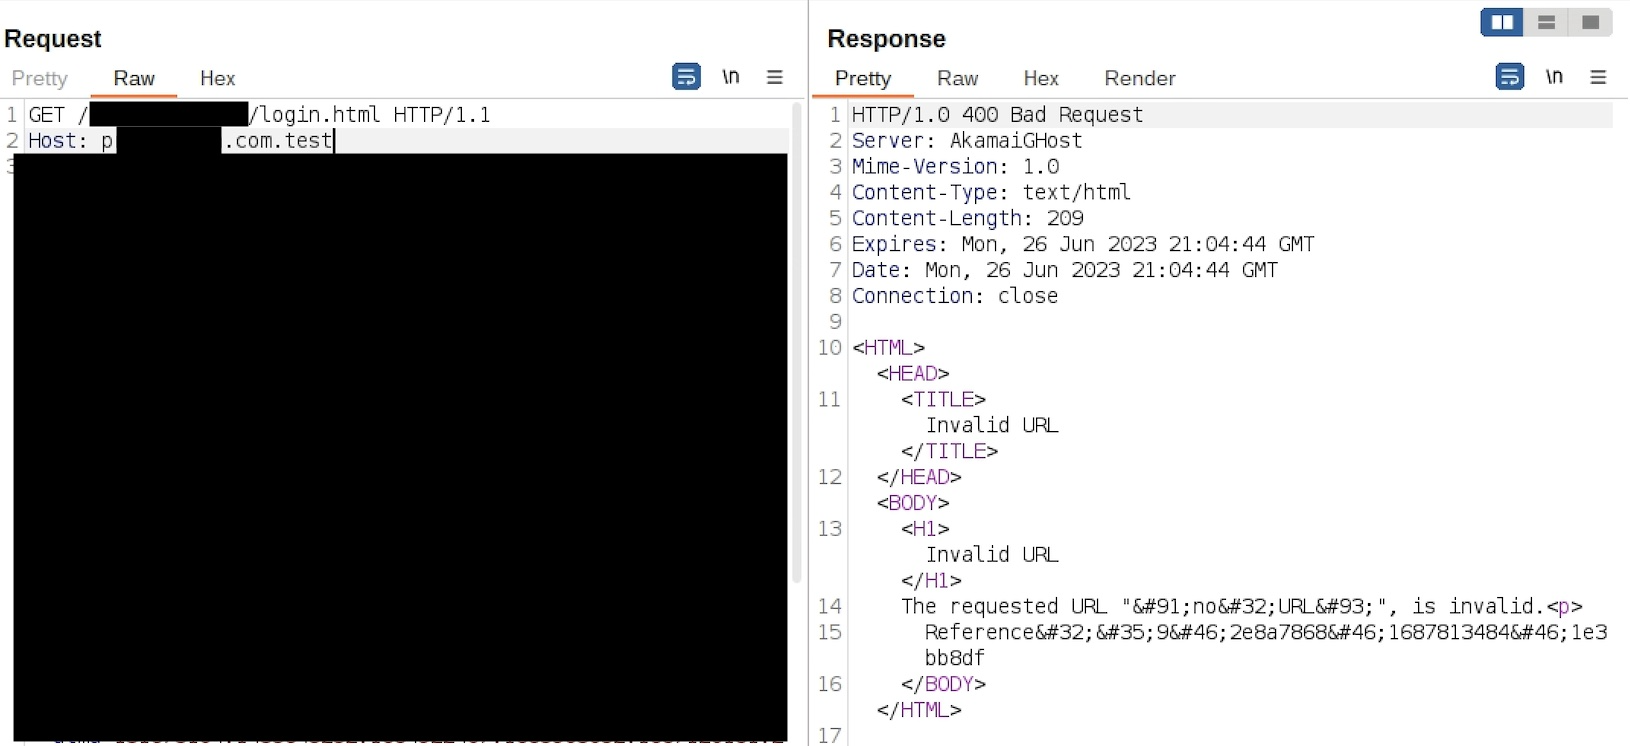The image size is (1630, 746).
Task: Open the Response panel hamburger options menu
Action: point(1598,76)
